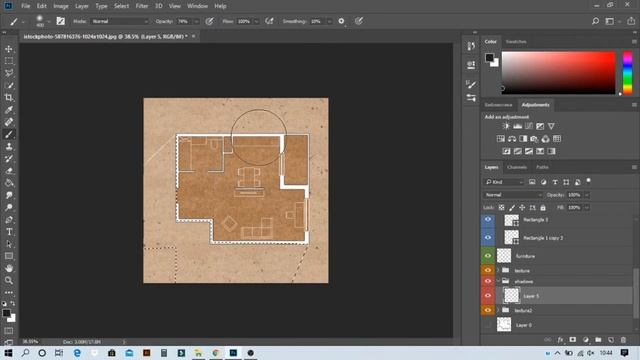Screen dimensions: 640x360
Task: Open the Filter menu
Action: [x=142, y=6]
